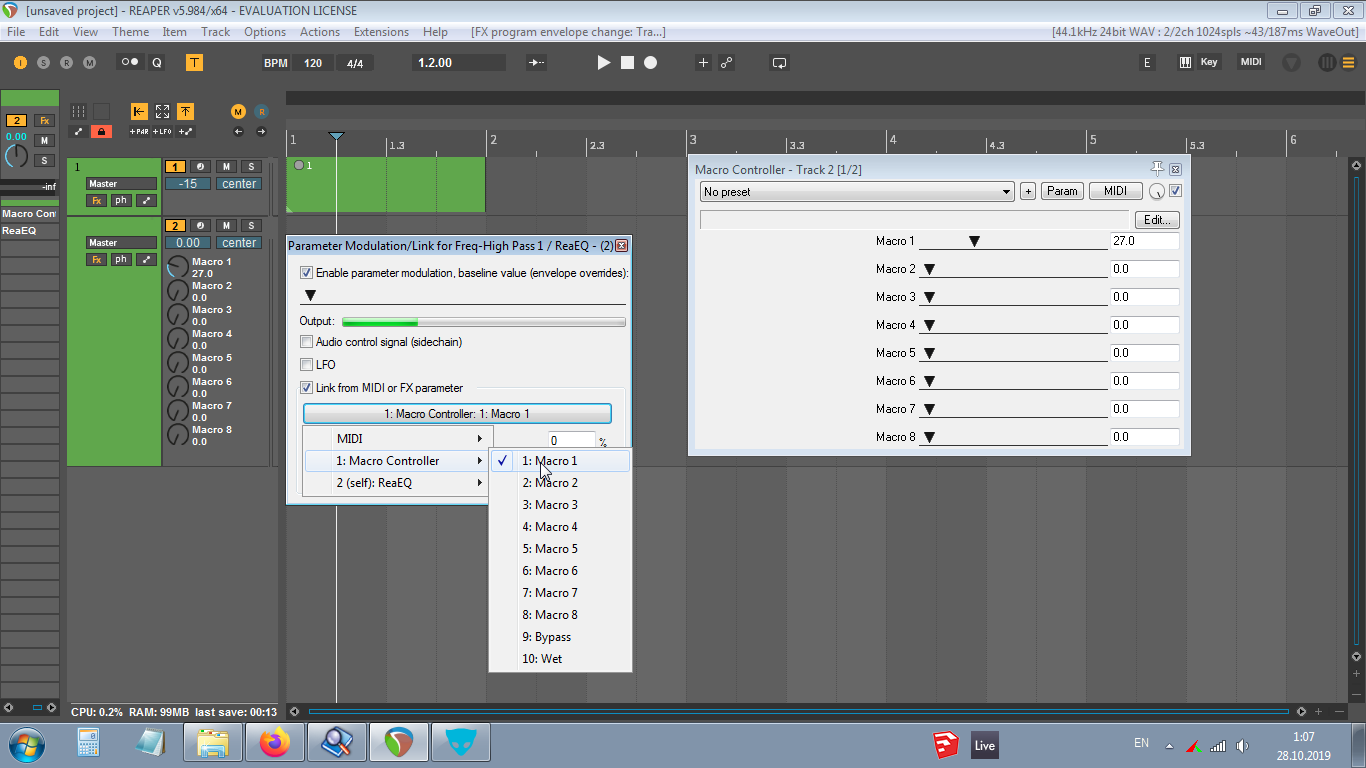The image size is (1366, 768).
Task: Click the orange T button in the toolbar
Action: 194,62
